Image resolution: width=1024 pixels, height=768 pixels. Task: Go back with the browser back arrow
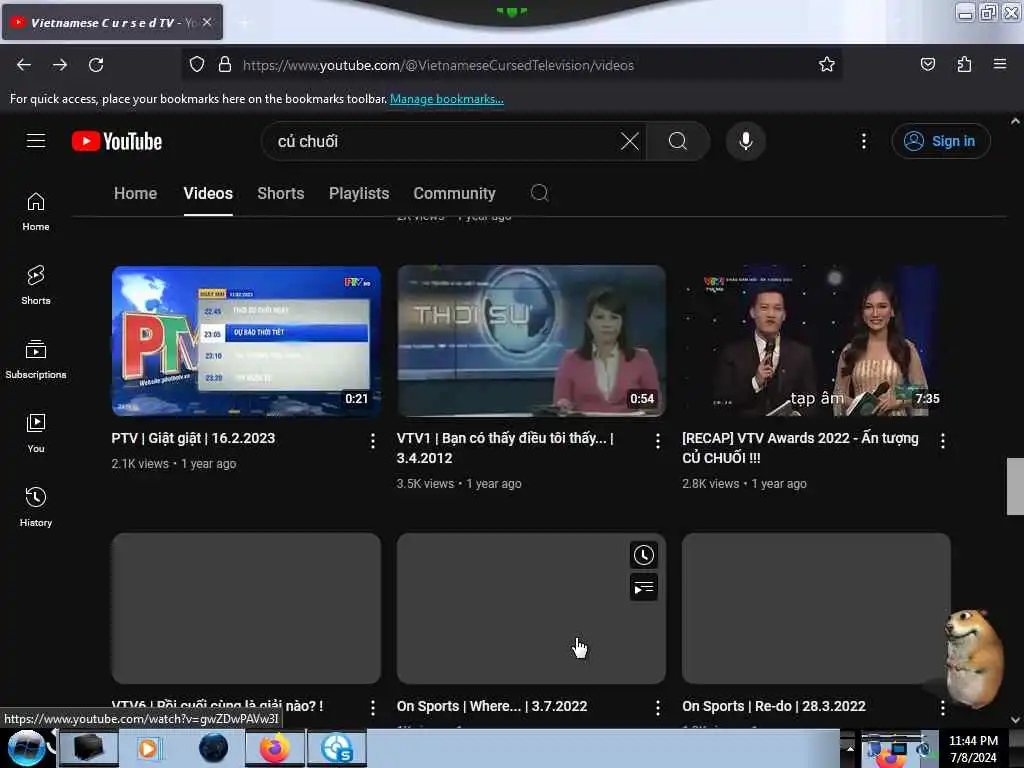click(x=24, y=65)
